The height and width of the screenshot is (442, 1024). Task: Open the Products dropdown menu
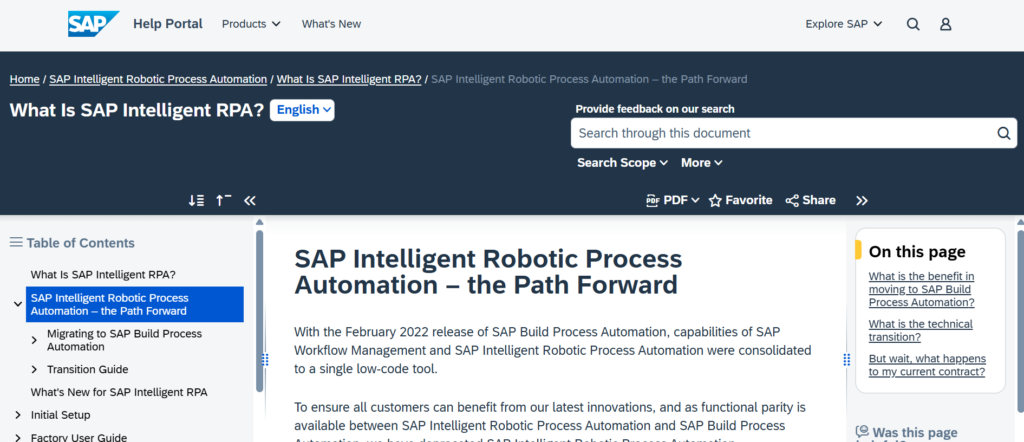click(251, 24)
